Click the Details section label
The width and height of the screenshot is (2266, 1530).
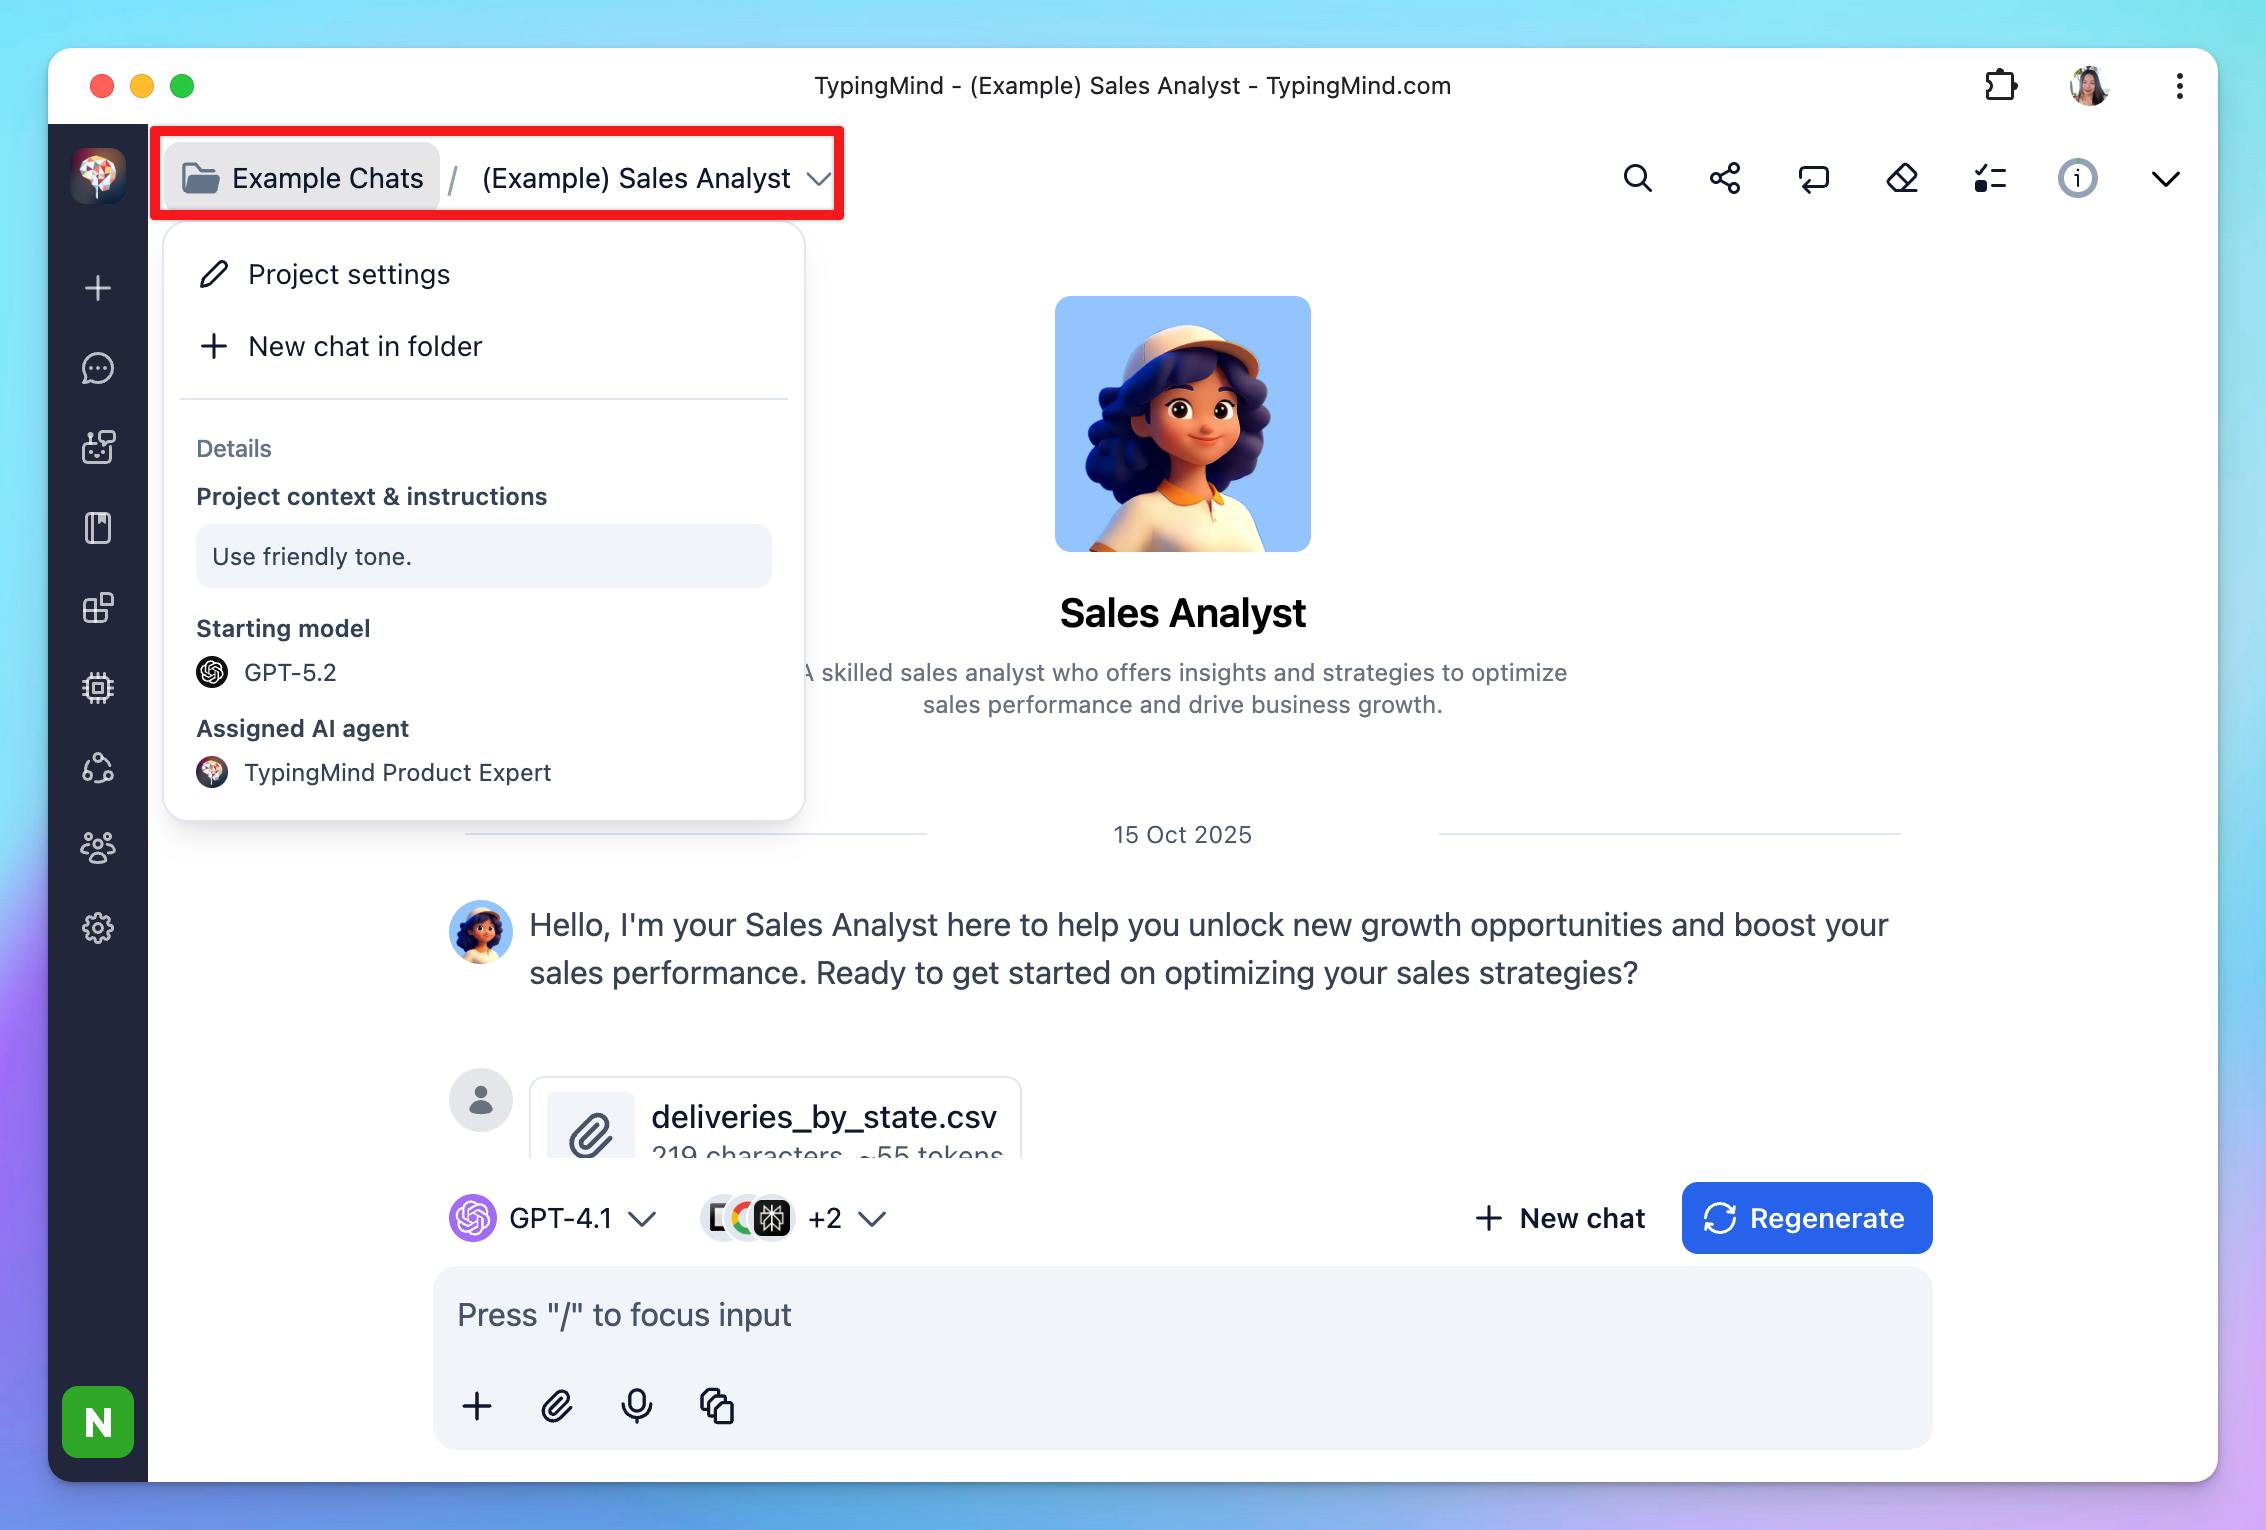[x=234, y=449]
